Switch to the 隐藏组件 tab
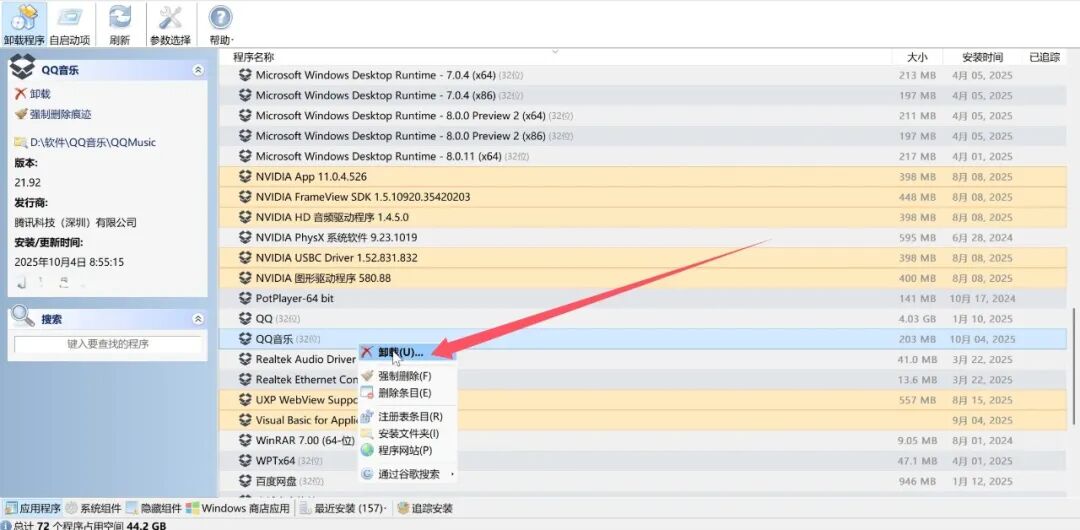 point(154,509)
